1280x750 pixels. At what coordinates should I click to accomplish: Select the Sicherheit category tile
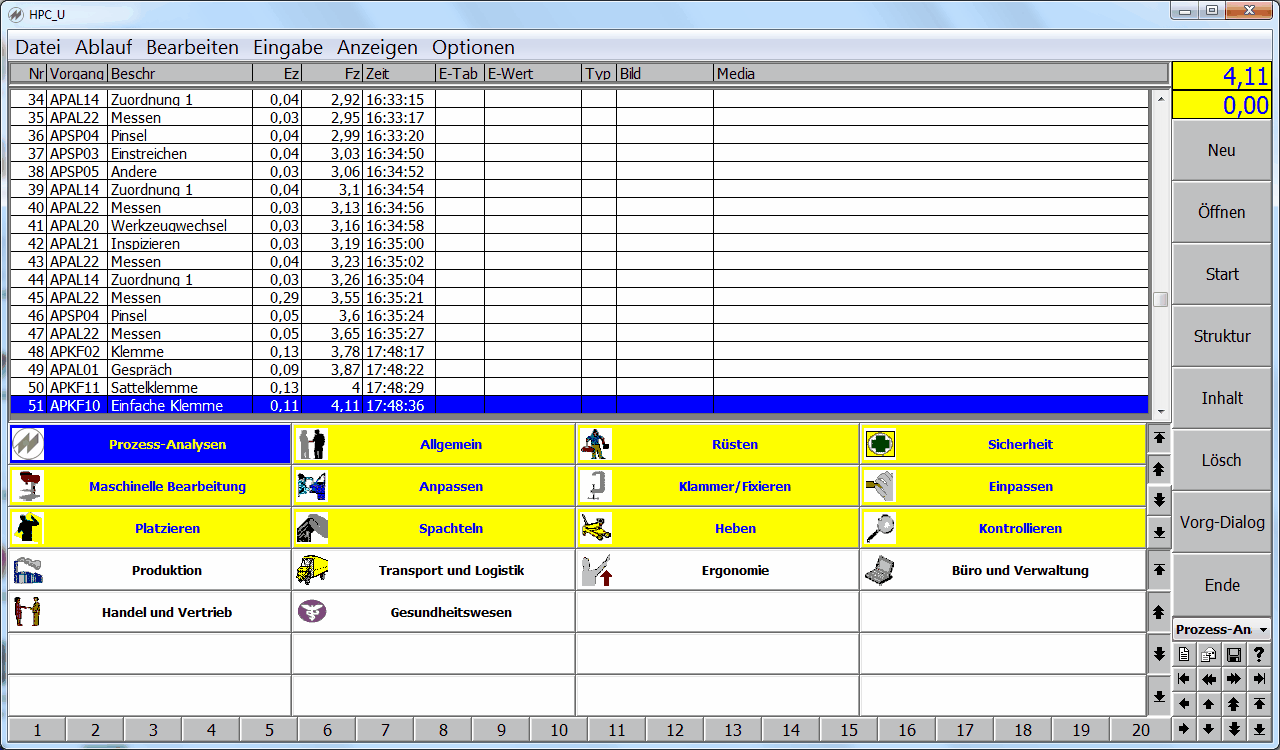pos(1002,444)
